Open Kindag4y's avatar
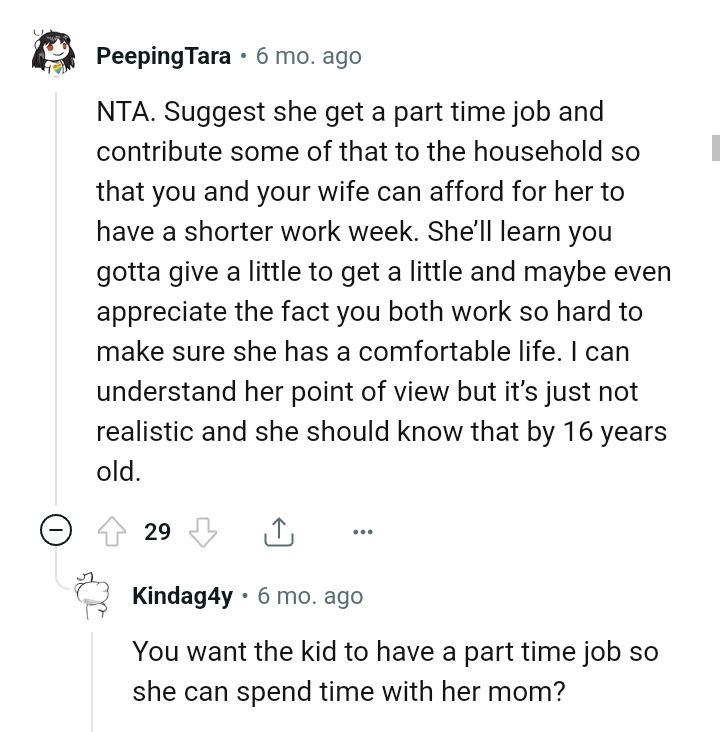720x732 pixels. pyautogui.click(x=93, y=596)
